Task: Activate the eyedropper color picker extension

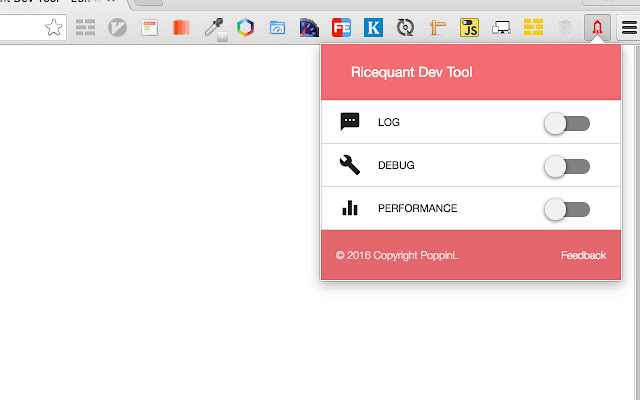Action: pos(215,29)
